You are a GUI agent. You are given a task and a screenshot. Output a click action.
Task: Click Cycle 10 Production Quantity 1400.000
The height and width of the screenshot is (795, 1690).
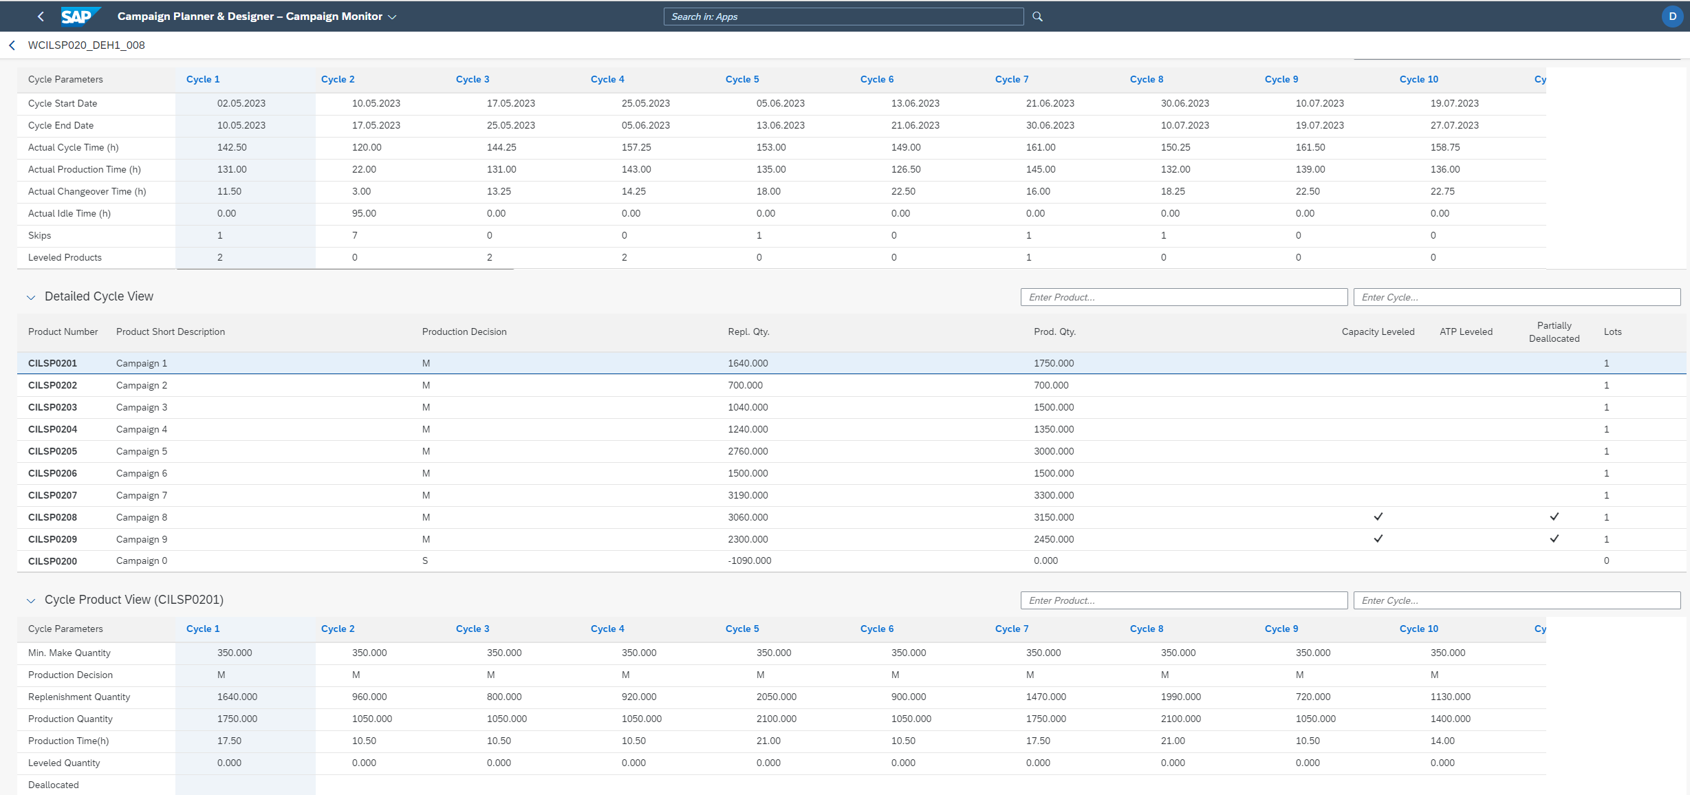[1450, 719]
